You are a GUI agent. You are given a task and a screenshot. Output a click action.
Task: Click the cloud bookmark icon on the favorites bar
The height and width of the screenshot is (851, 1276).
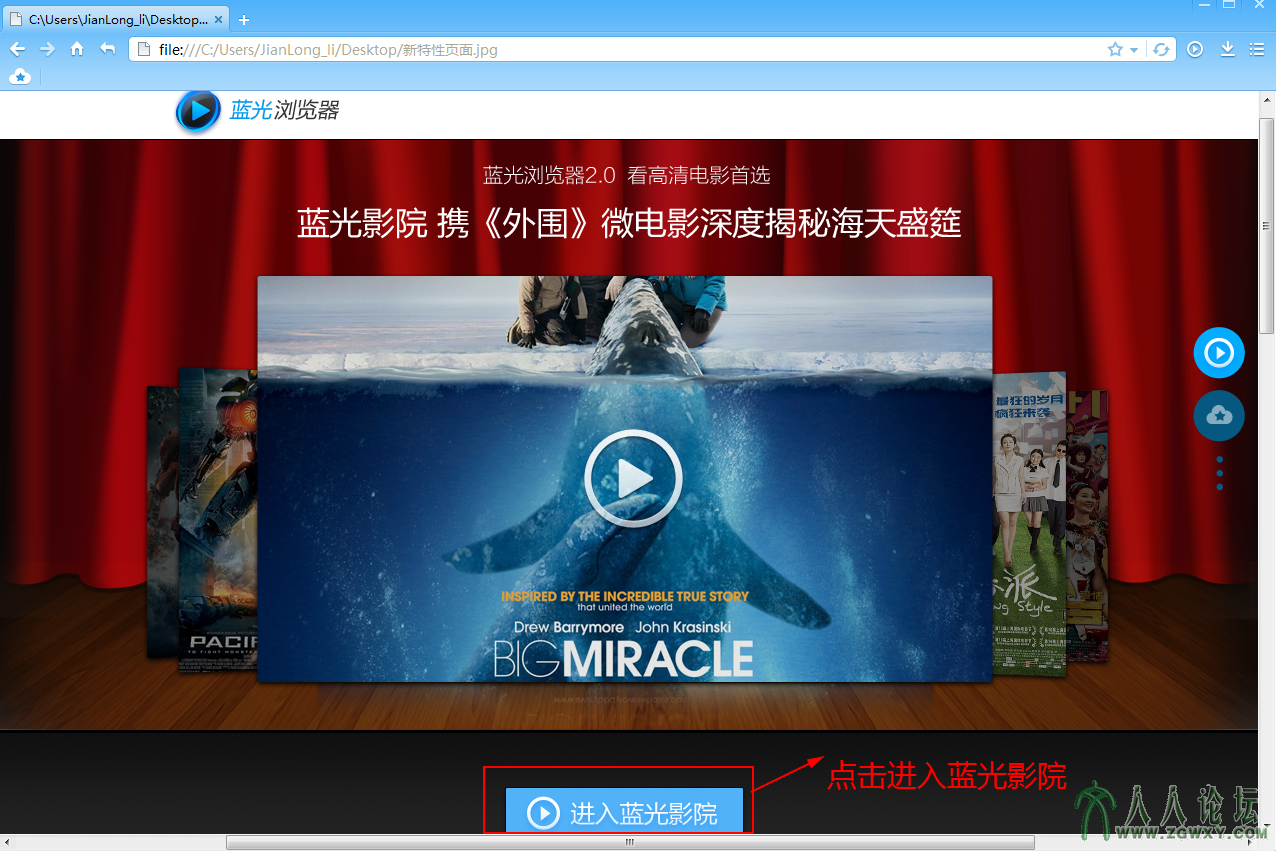click(20, 76)
